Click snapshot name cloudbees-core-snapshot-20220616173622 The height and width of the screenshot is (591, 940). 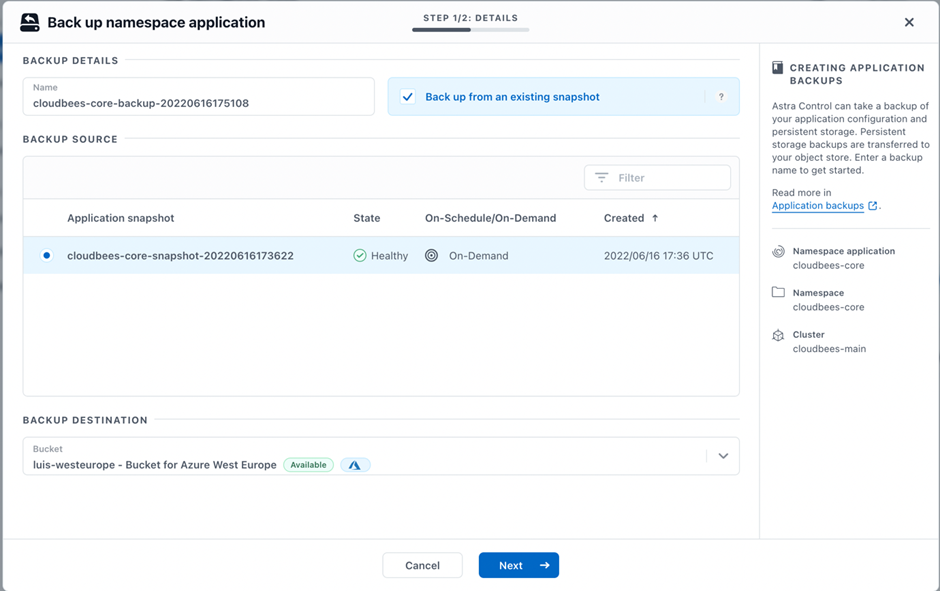click(180, 256)
